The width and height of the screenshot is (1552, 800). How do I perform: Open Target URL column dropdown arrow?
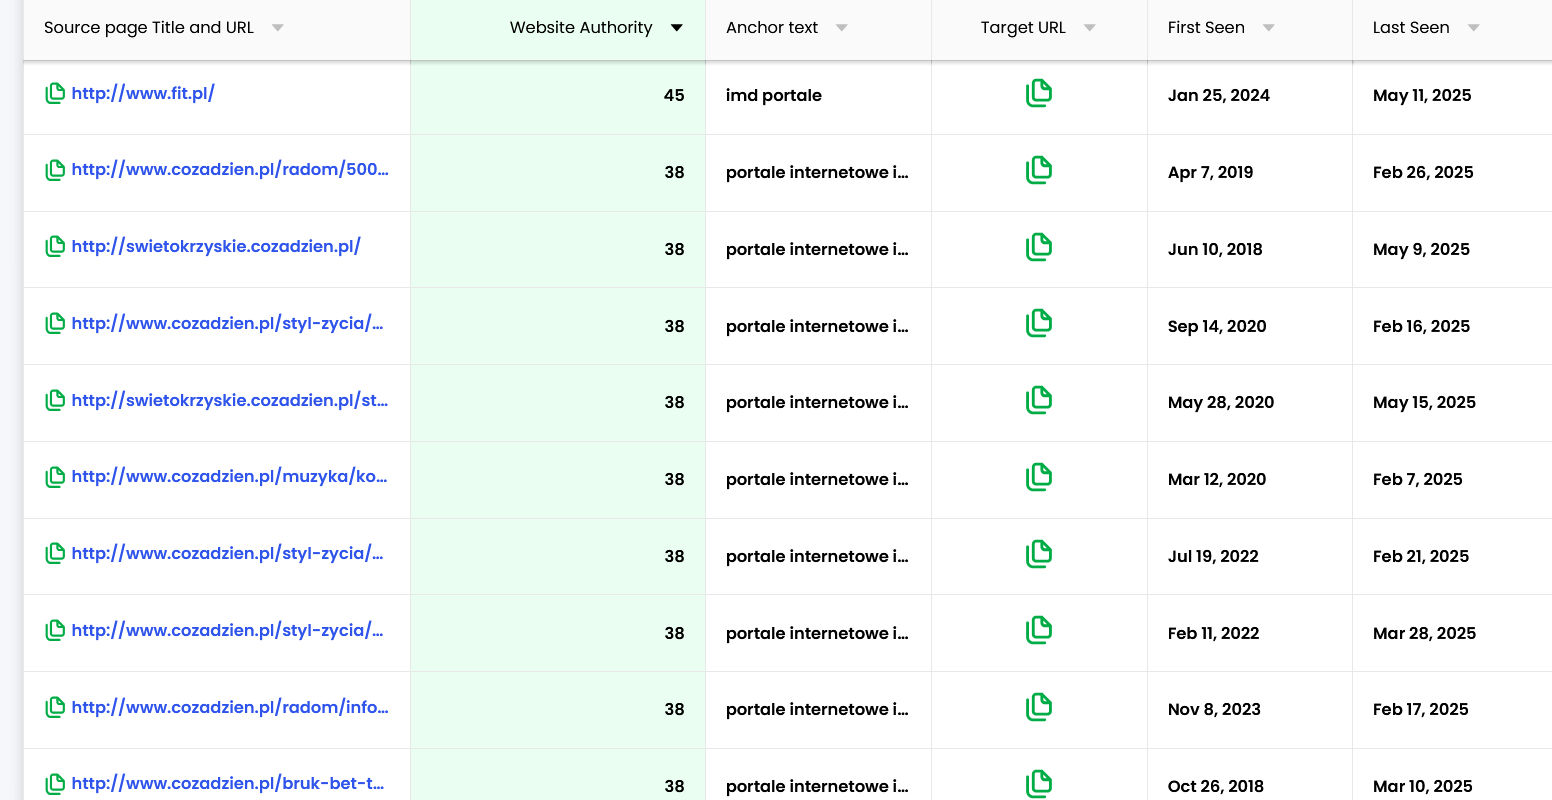tap(1090, 28)
